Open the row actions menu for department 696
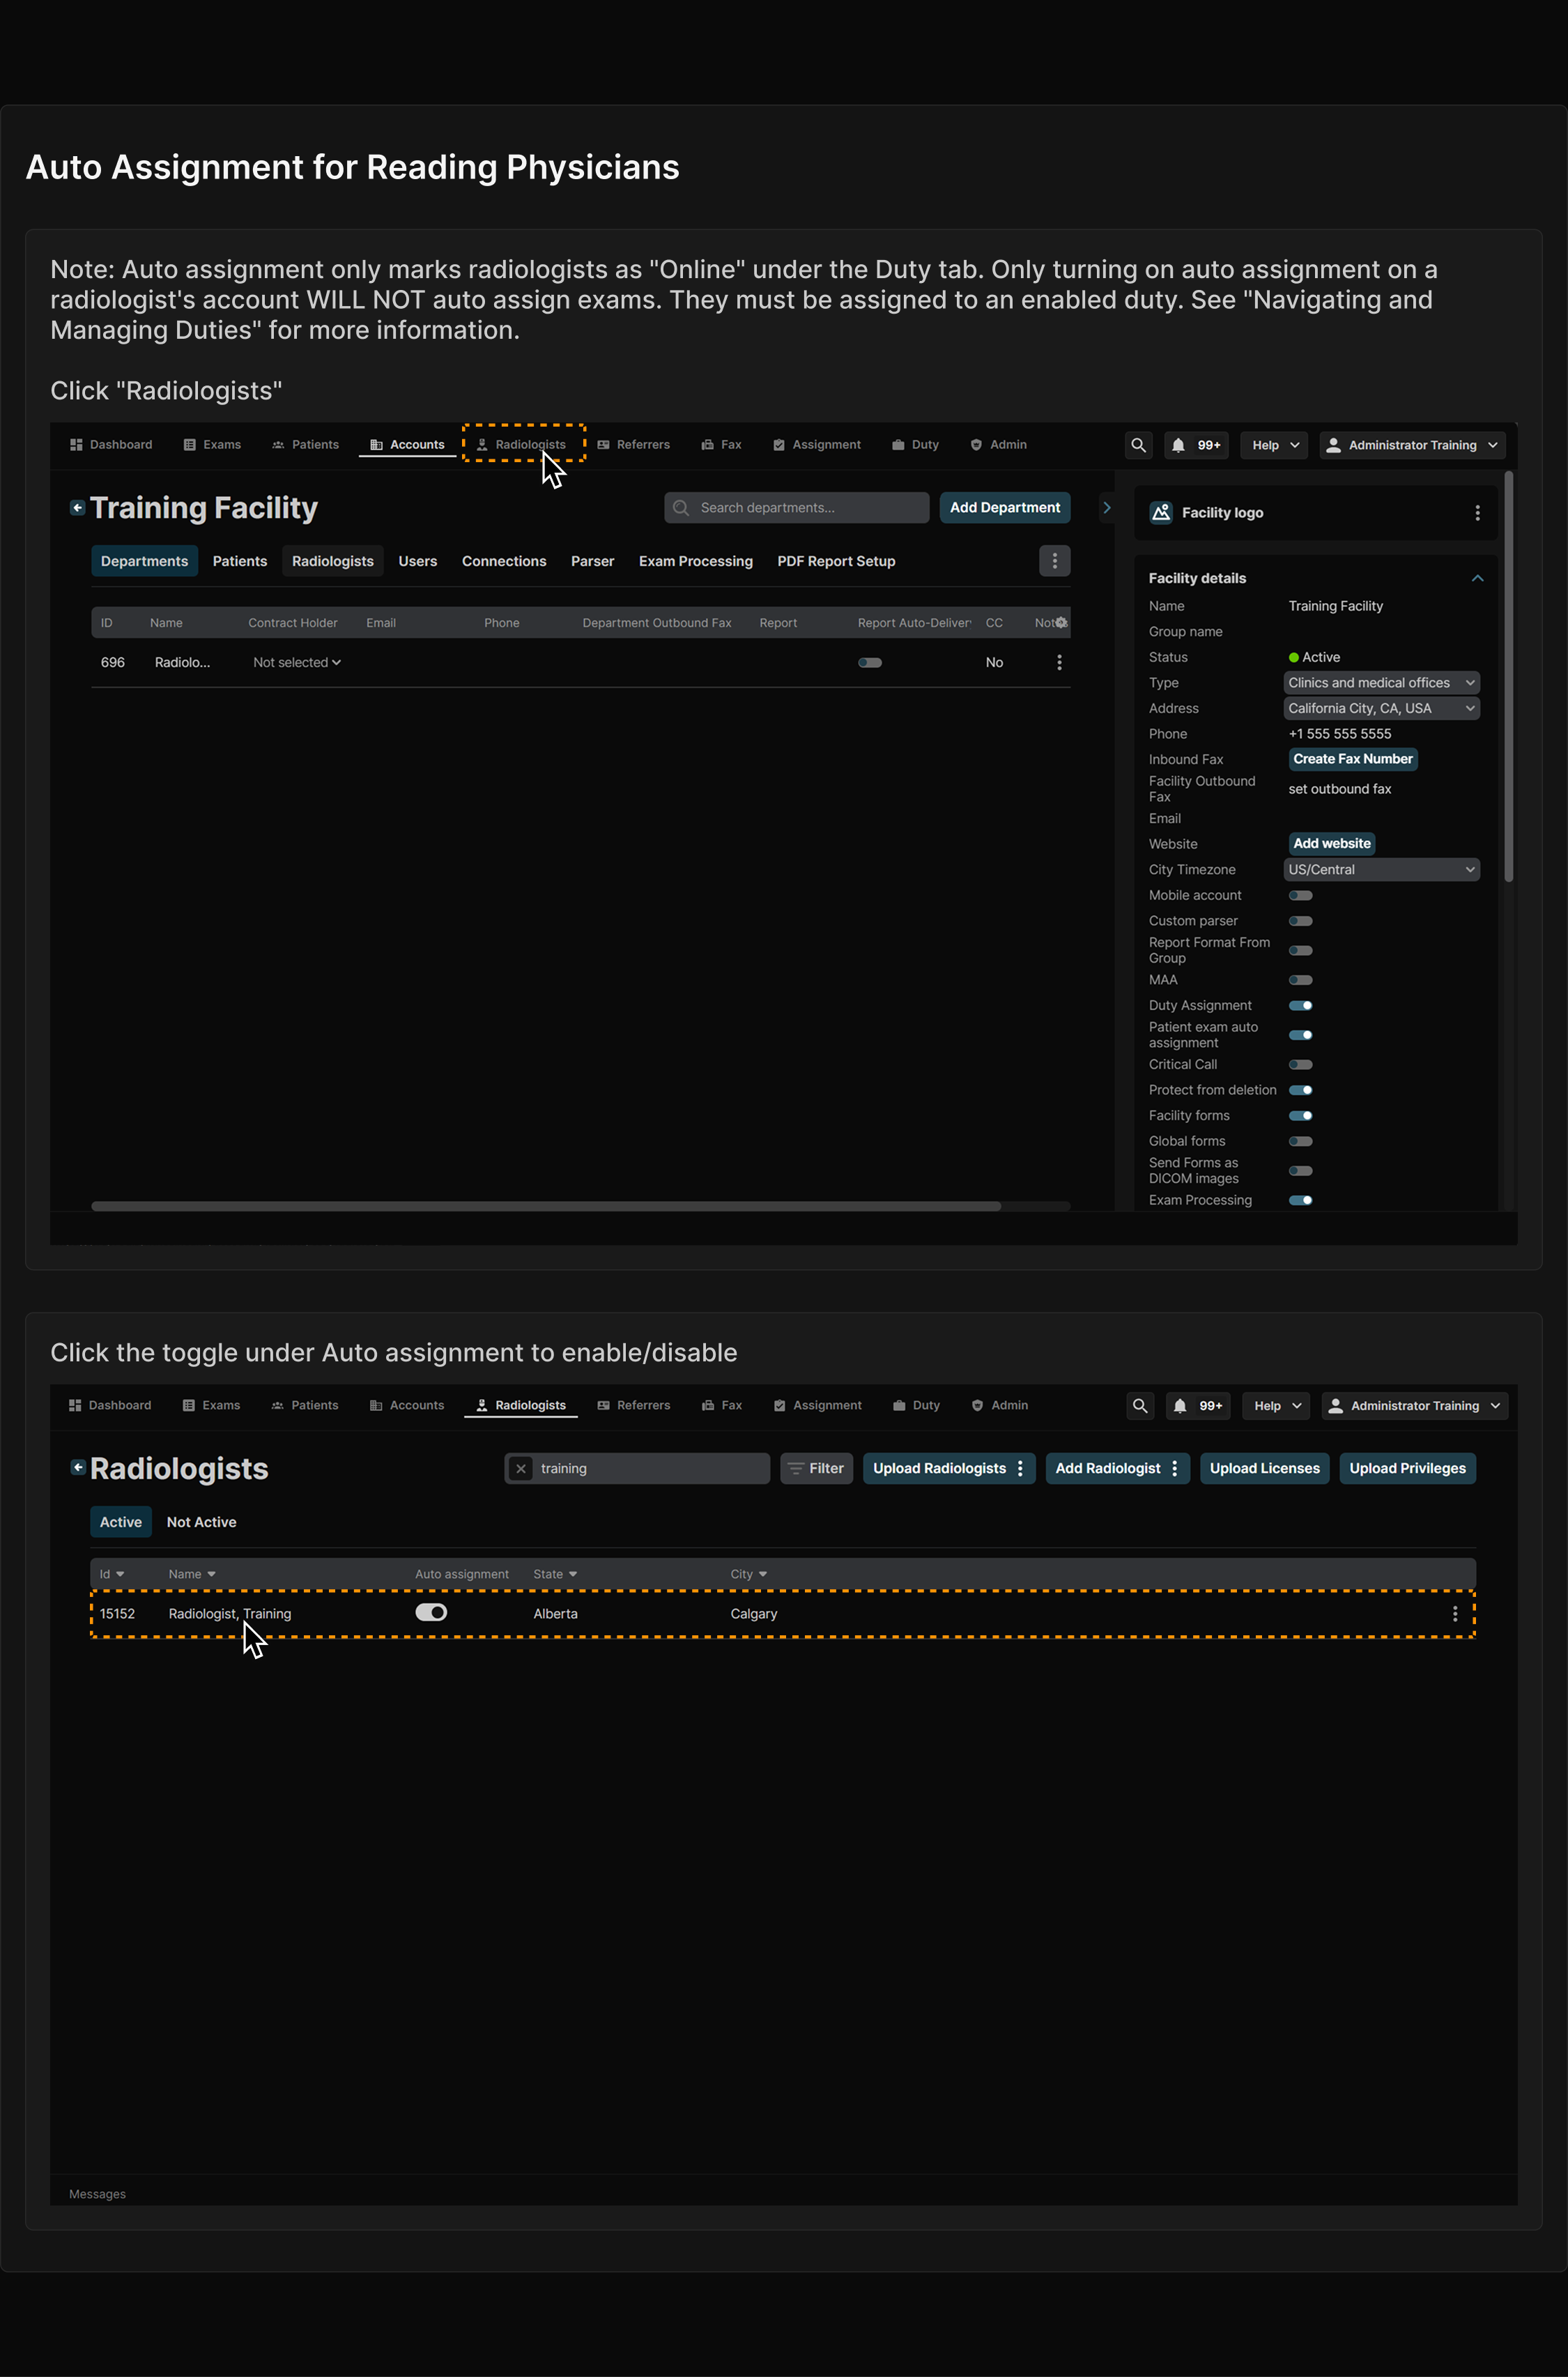Viewport: 1568px width, 2377px height. tap(1060, 662)
